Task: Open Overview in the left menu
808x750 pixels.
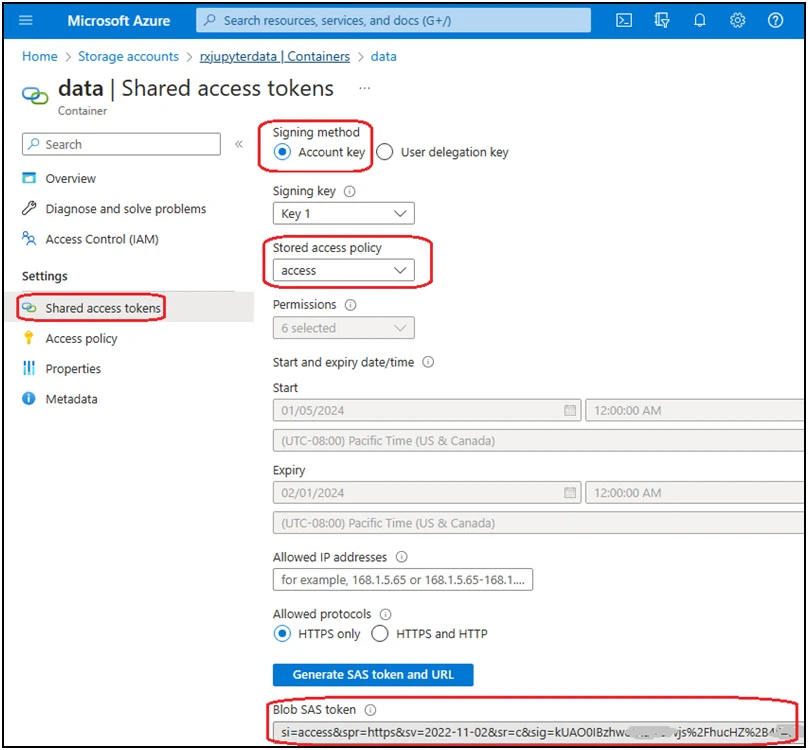Action: pos(71,178)
